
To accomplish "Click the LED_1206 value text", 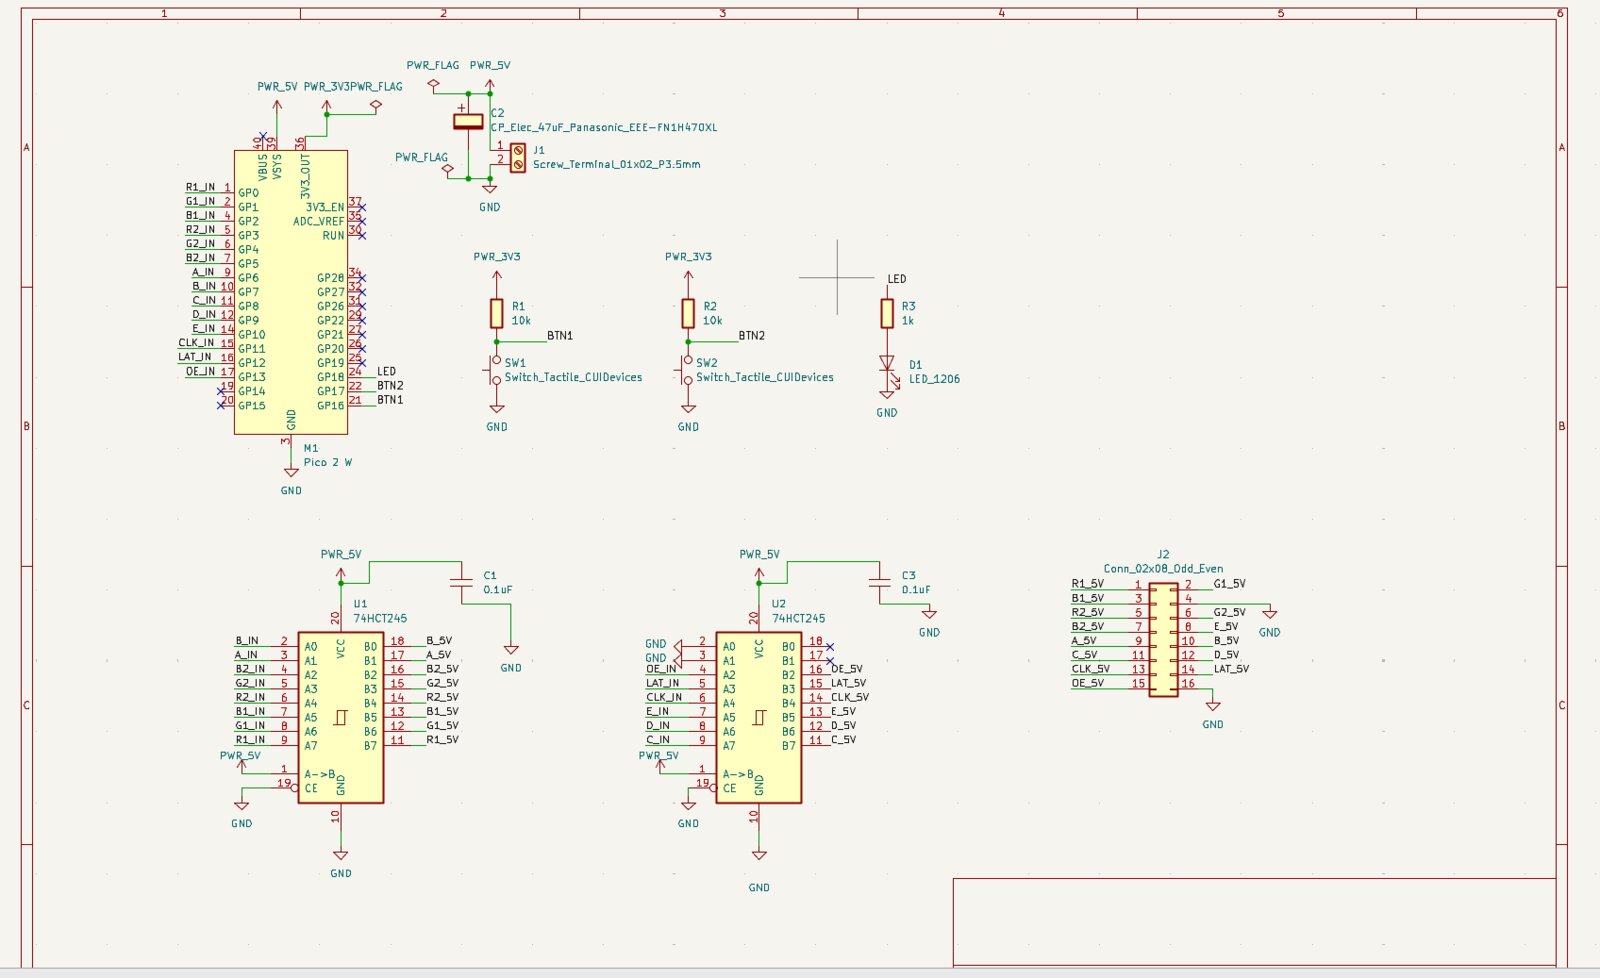I will tap(934, 379).
